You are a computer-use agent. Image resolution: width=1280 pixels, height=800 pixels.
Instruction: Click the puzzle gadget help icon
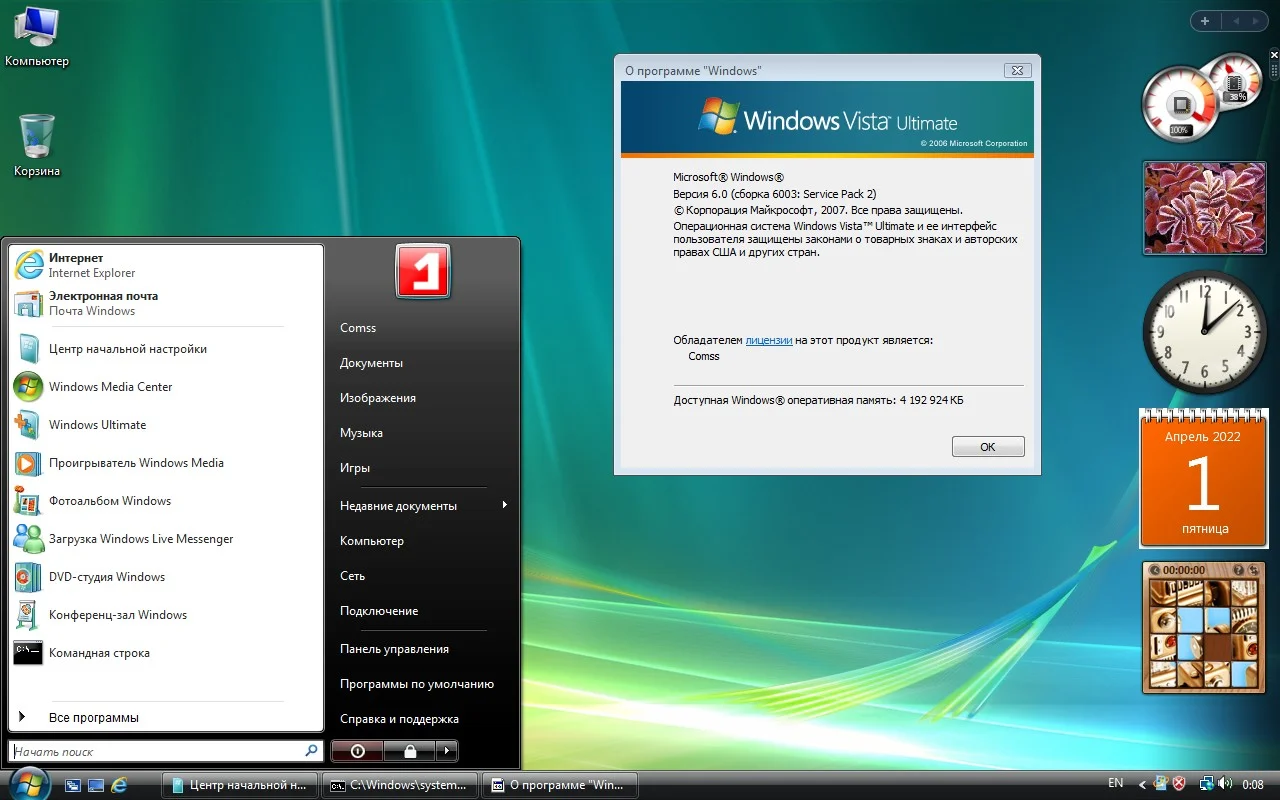click(x=1238, y=570)
